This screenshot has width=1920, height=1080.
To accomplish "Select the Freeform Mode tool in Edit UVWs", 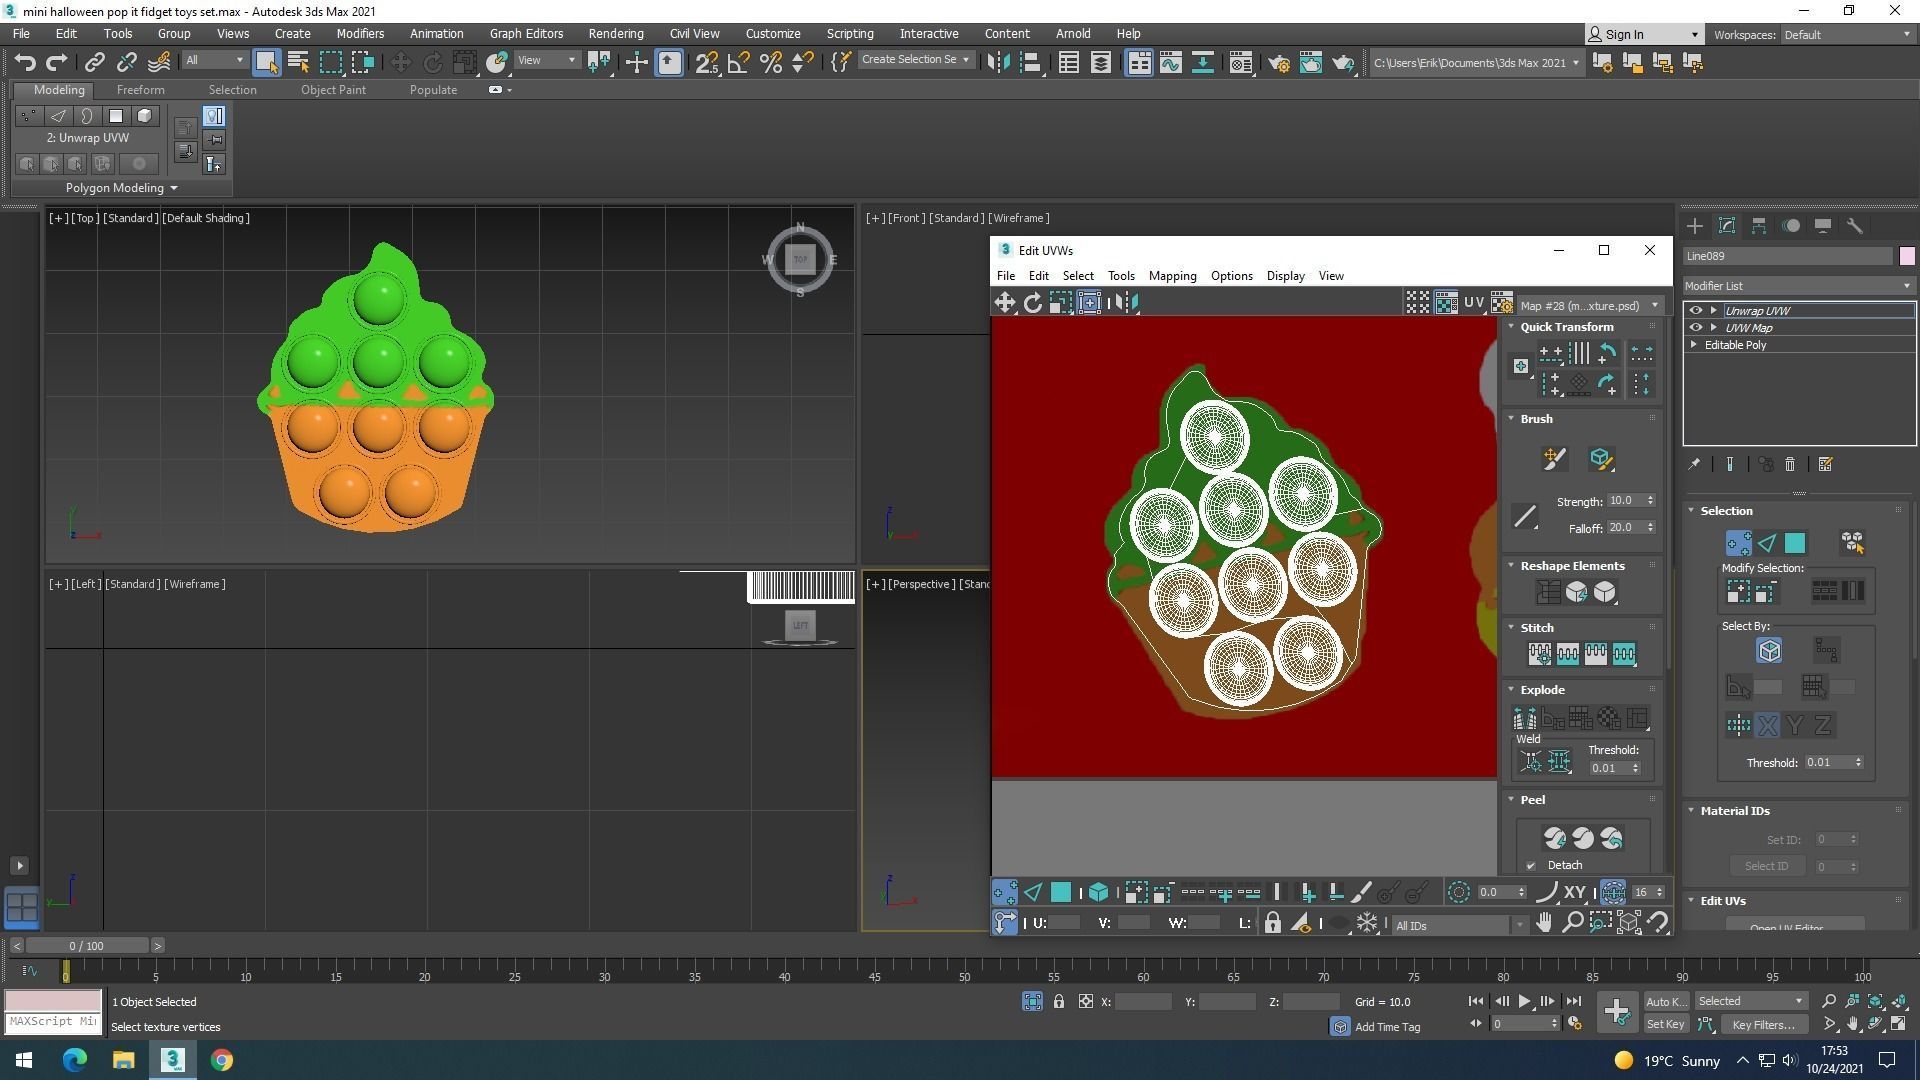I will [x=1089, y=303].
